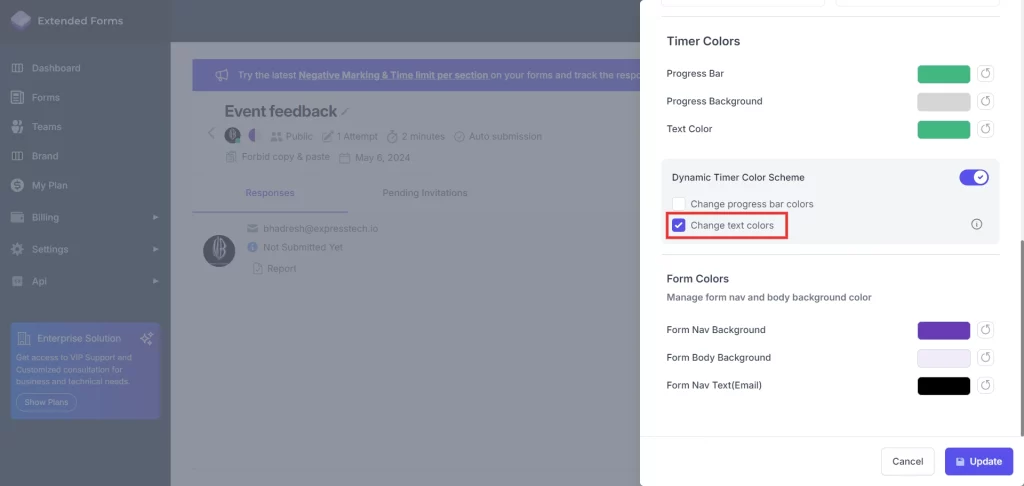
Task: Click the Settings gear icon
Action: pos(18,249)
